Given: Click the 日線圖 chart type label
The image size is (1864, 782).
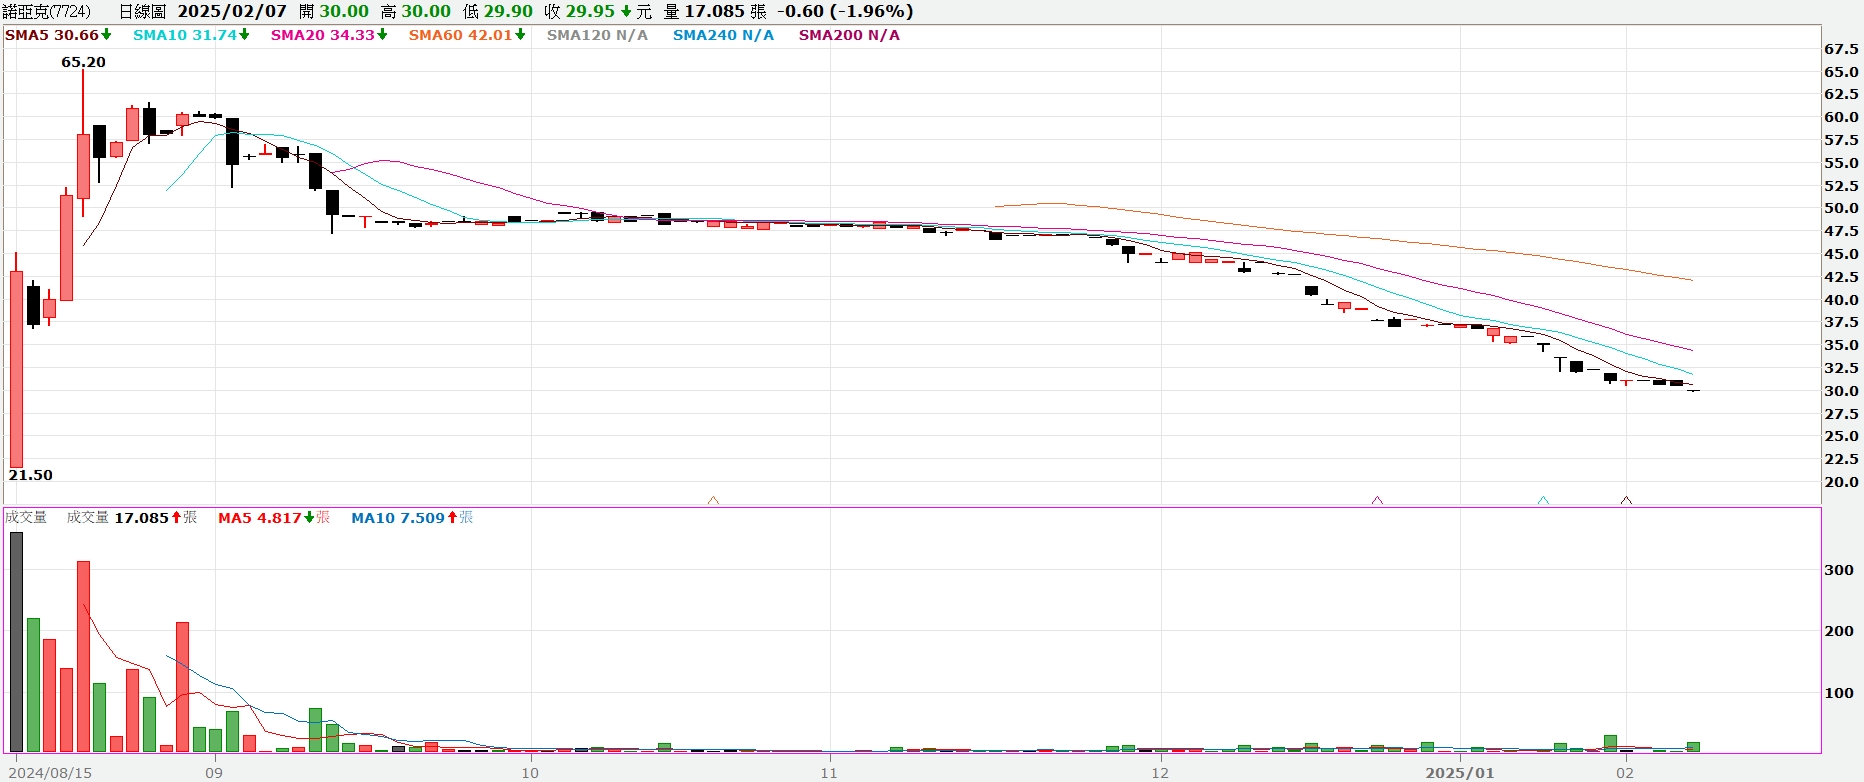Looking at the screenshot, I should (142, 12).
